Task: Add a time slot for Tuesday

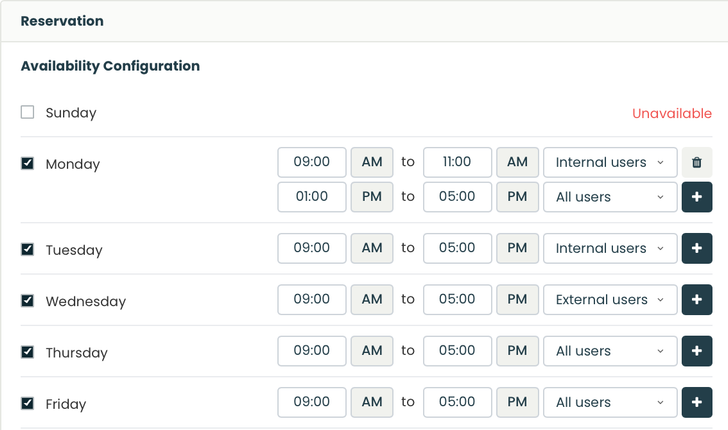Action: click(697, 248)
